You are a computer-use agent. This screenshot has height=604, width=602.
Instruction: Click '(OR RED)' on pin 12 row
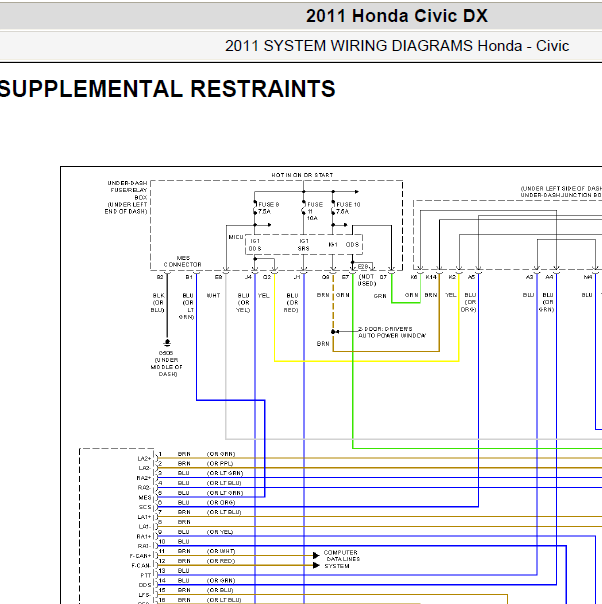(221, 561)
